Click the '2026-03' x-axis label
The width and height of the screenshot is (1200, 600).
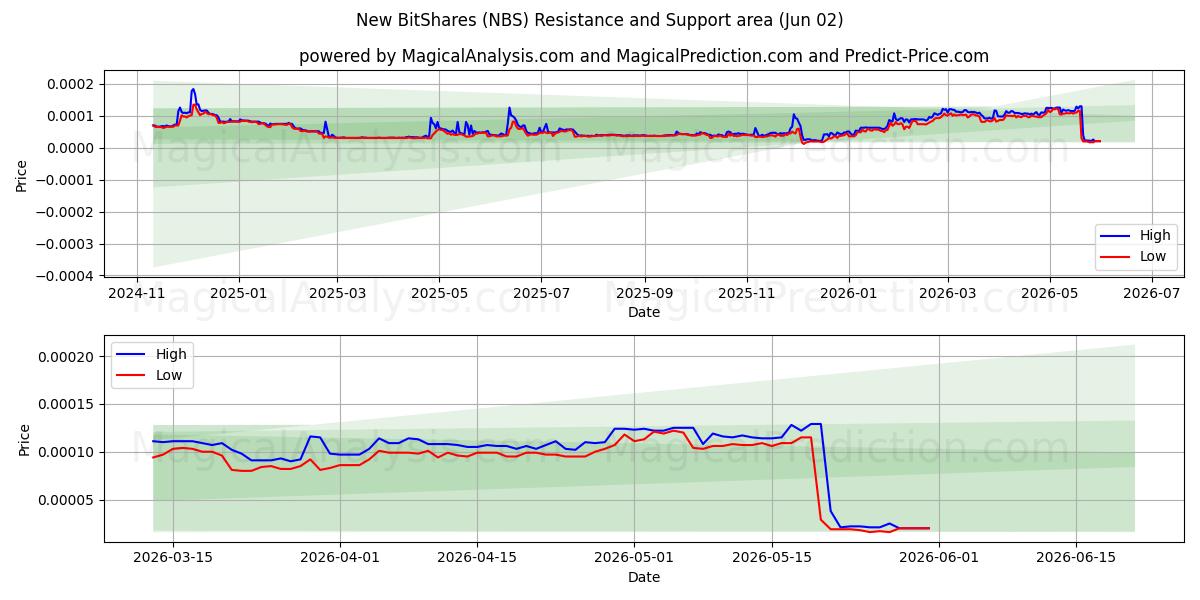(947, 294)
